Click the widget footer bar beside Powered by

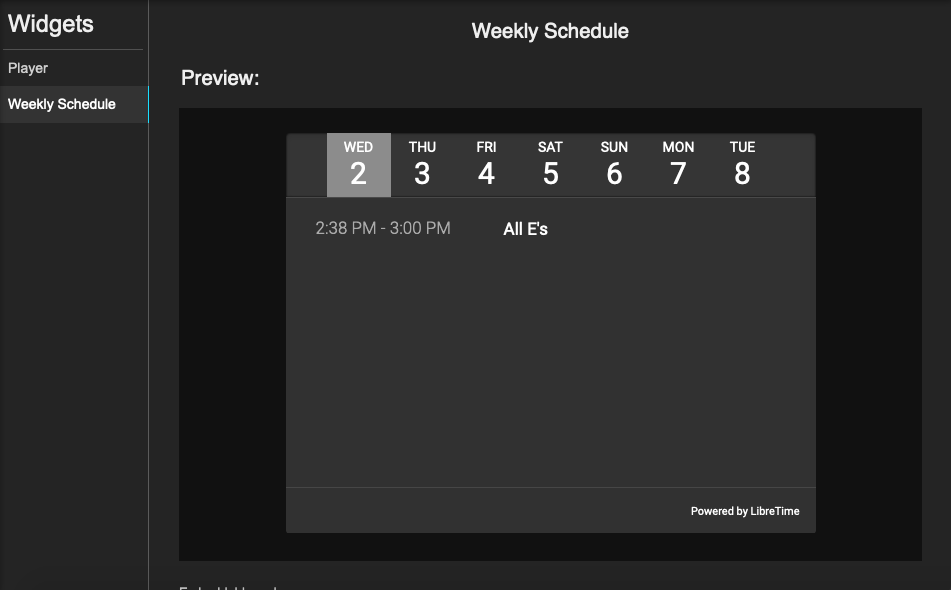click(x=480, y=511)
